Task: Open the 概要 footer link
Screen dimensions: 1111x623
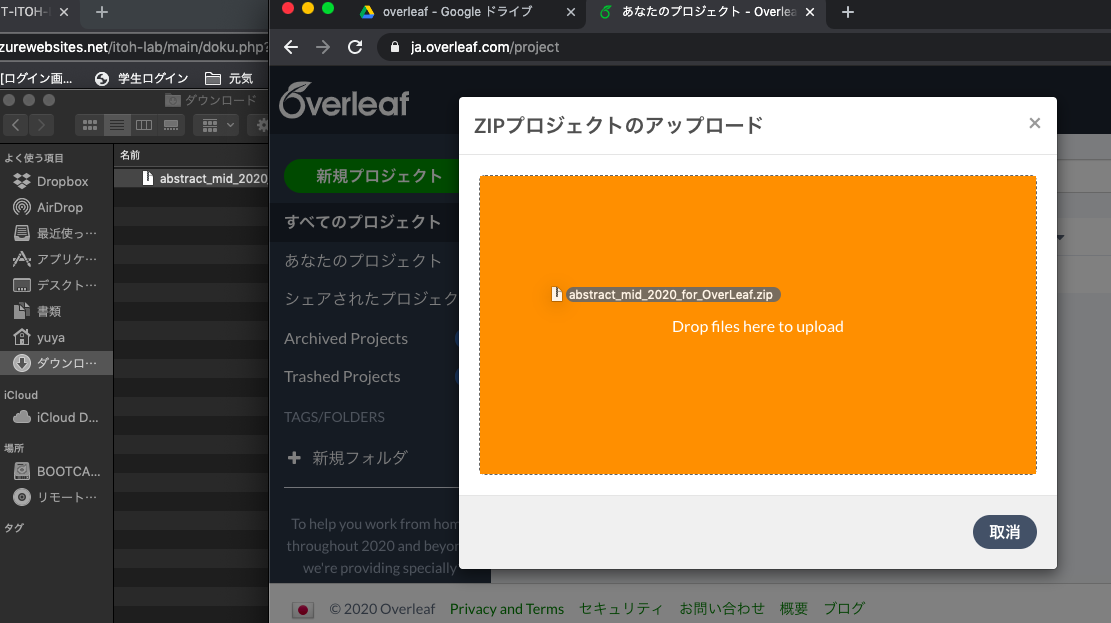Action: (794, 609)
